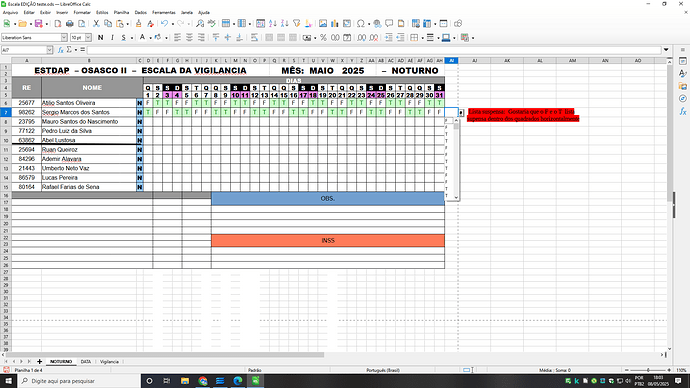Select cell with name Sergio Marcos dos Santos
The image size is (690, 388).
[x=89, y=112]
